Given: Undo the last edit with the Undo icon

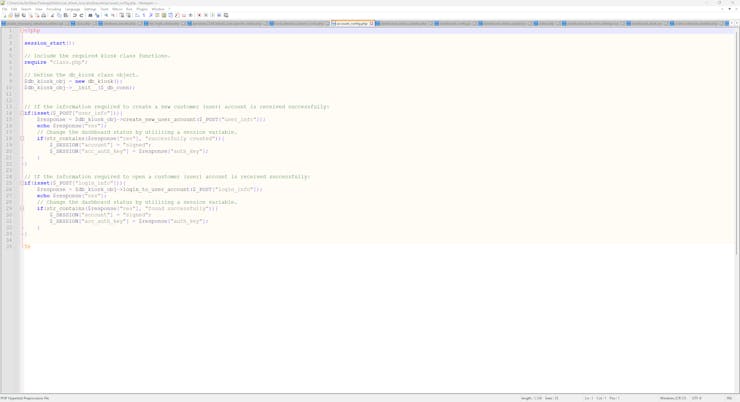Looking at the screenshot, I should pos(74,16).
